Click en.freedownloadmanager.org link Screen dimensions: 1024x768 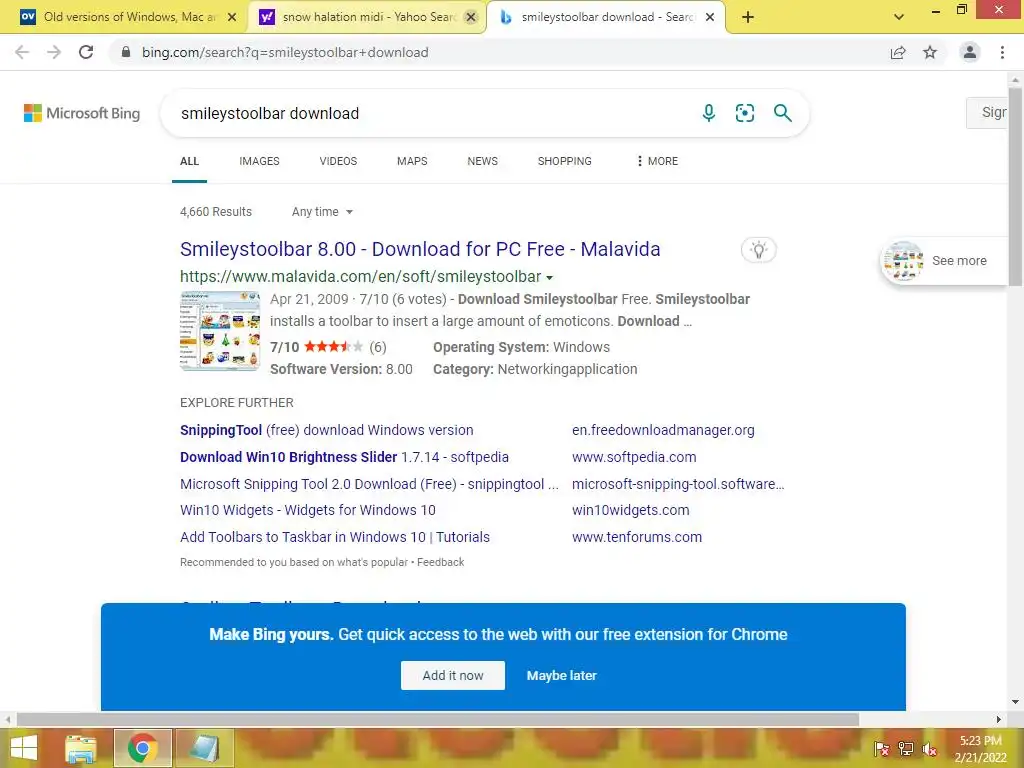663,430
